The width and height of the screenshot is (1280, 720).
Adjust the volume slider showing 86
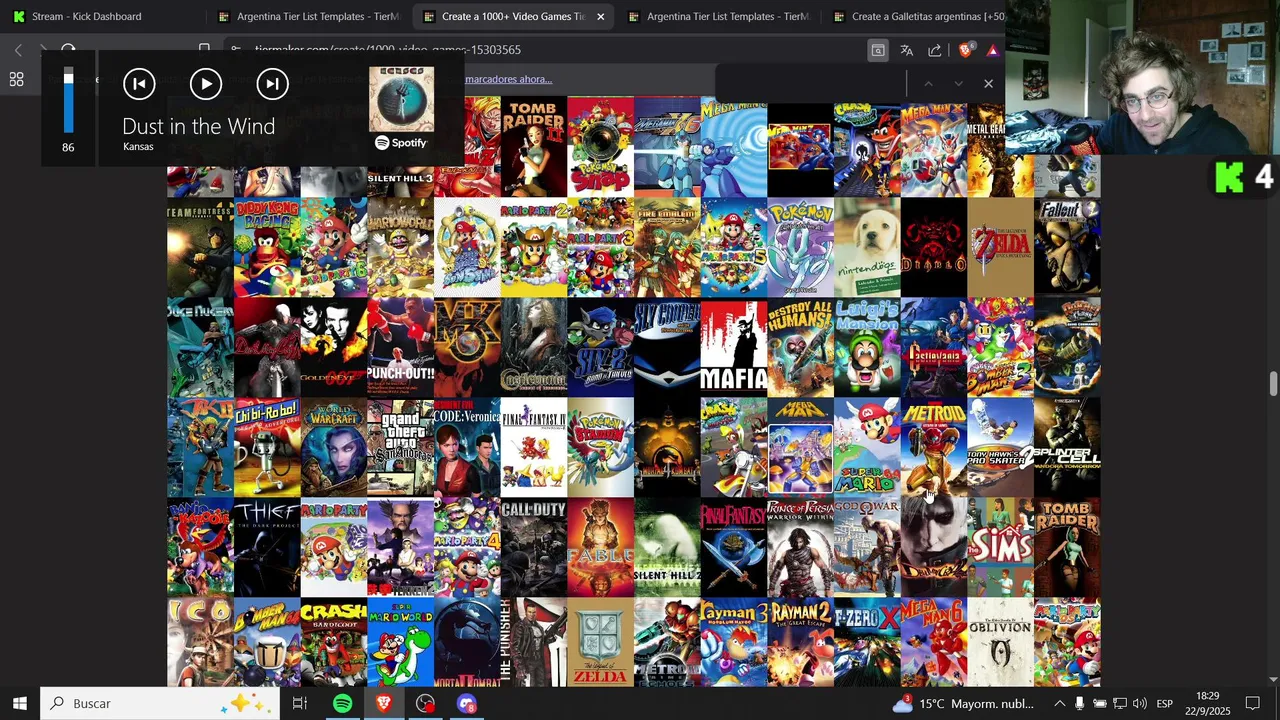click(68, 101)
